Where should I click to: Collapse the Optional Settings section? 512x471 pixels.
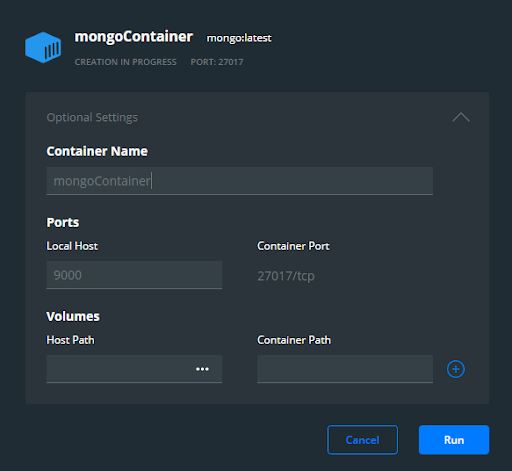point(461,117)
